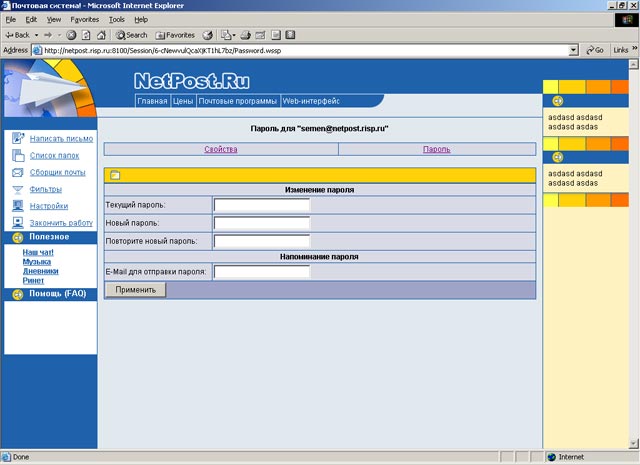Click the Print icon
640x465 pixels.
coord(245,35)
